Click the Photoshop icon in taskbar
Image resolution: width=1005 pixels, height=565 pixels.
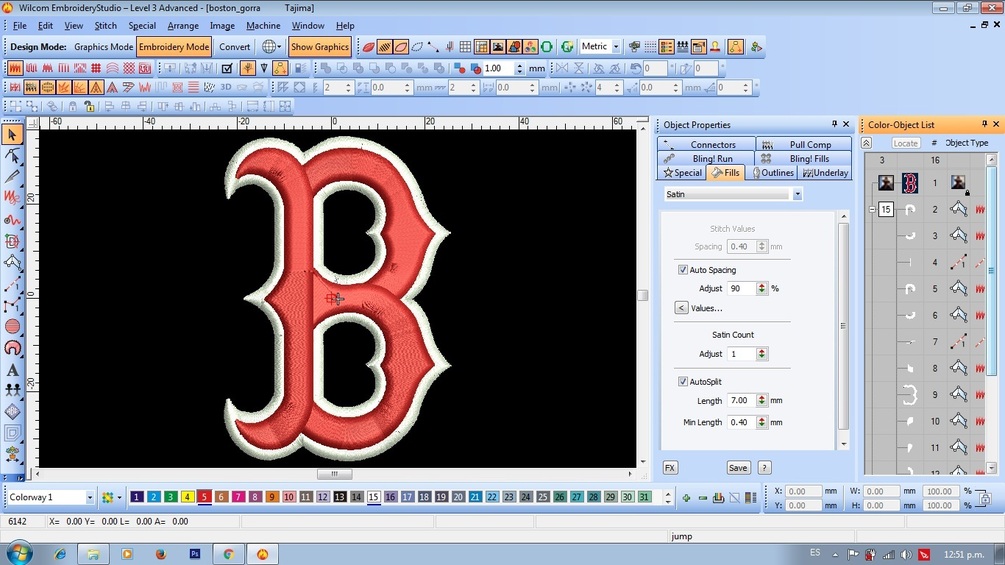(195, 554)
